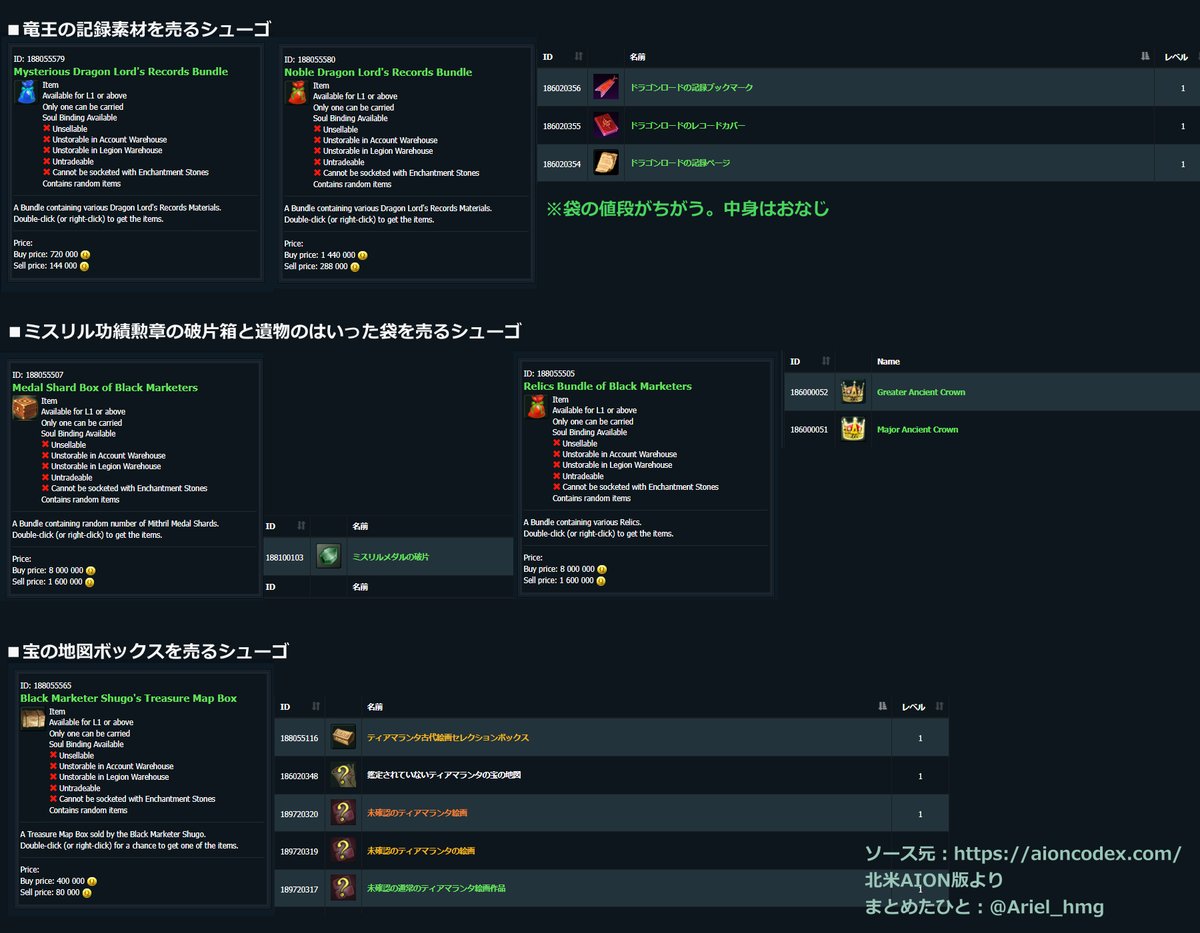Click the question-mark icon beside 鑑定されていないティアマランタの宝の地図
The width and height of the screenshot is (1200, 933).
point(344,775)
